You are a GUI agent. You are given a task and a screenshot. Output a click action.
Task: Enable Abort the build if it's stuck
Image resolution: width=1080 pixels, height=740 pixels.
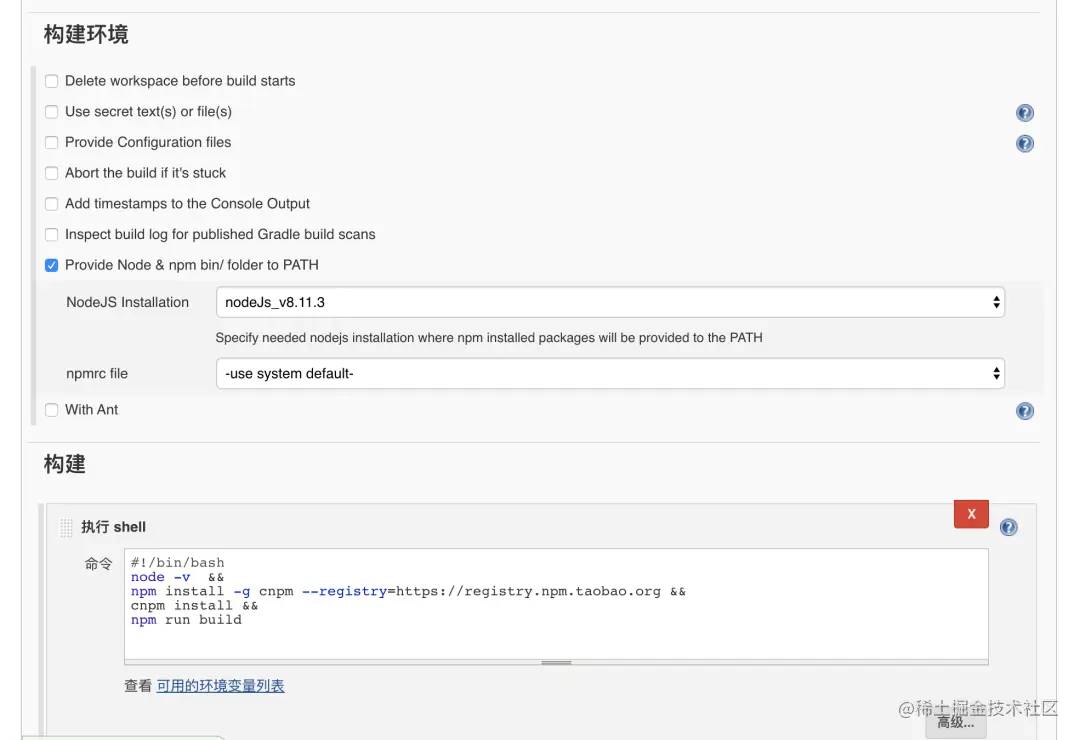[x=52, y=173]
